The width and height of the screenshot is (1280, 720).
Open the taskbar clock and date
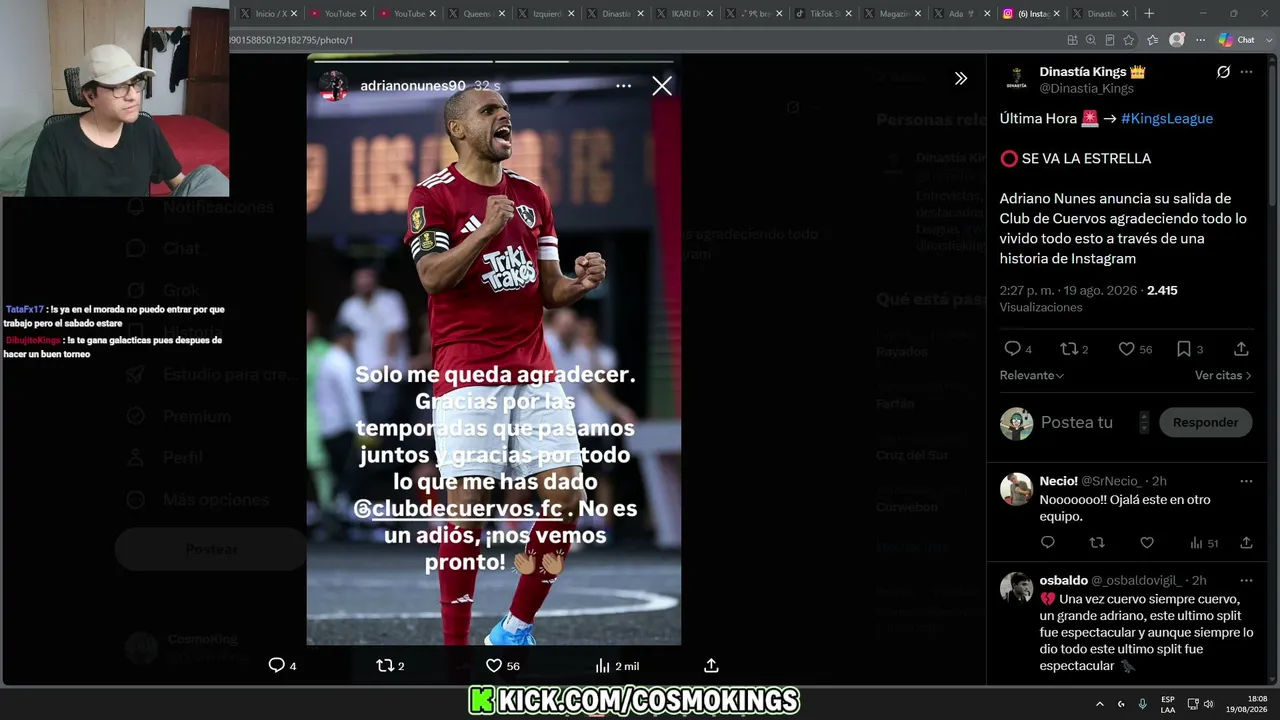point(1246,704)
